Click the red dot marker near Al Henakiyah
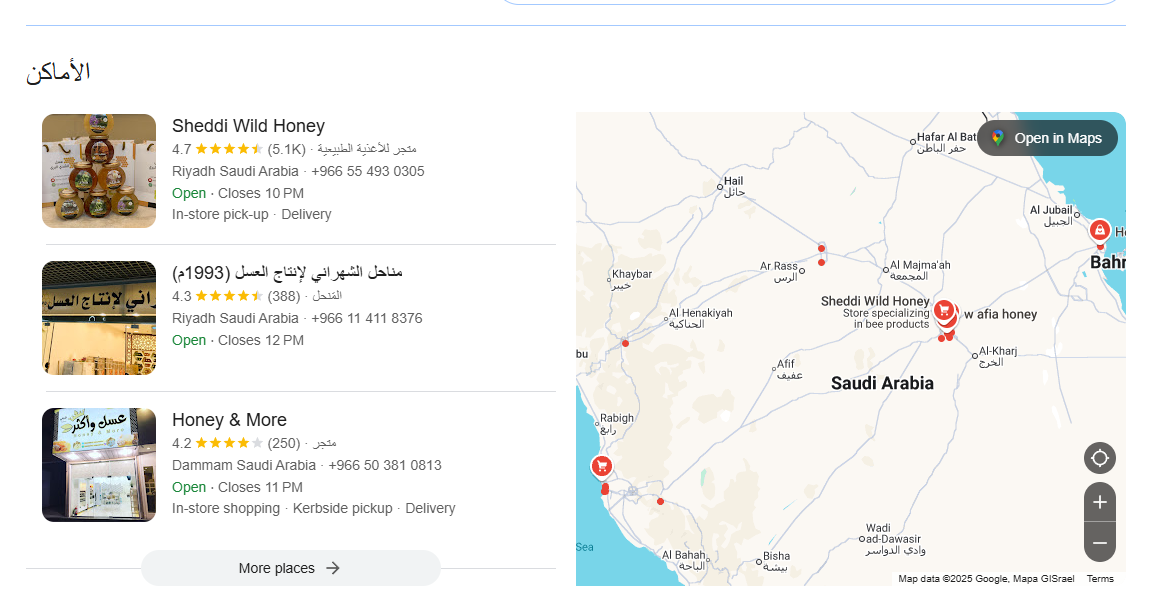 (625, 343)
